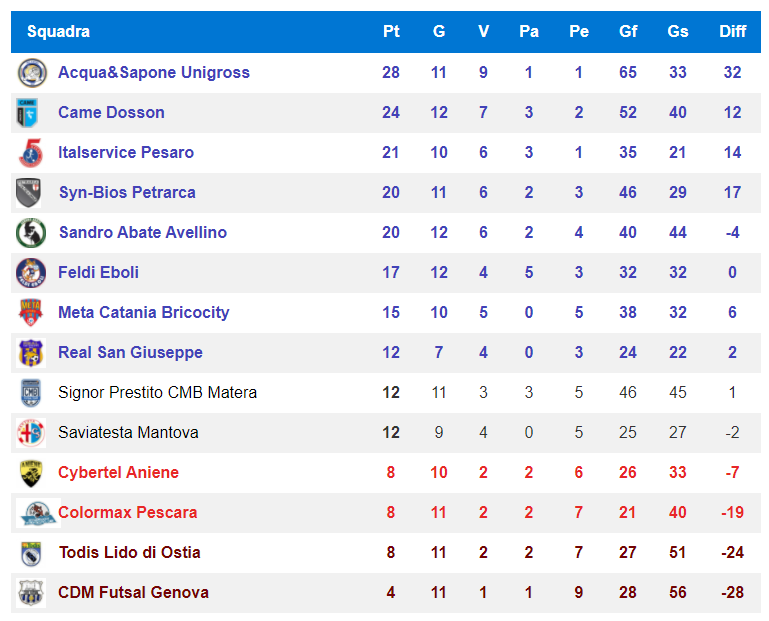Image resolution: width=769 pixels, height=621 pixels.
Task: Click the Gf column header
Action: (x=628, y=31)
